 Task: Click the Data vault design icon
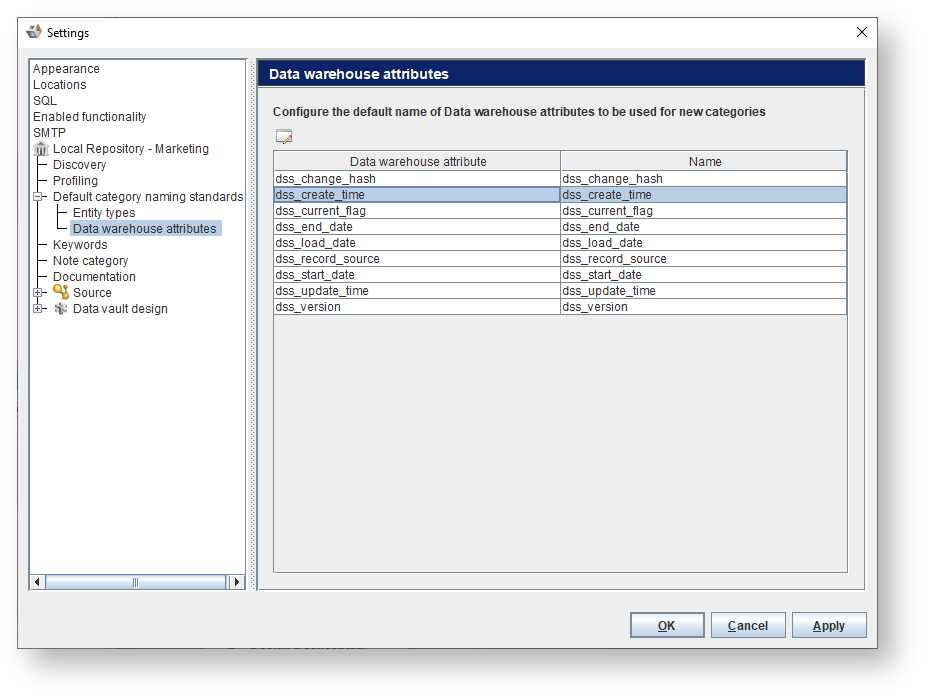point(61,308)
